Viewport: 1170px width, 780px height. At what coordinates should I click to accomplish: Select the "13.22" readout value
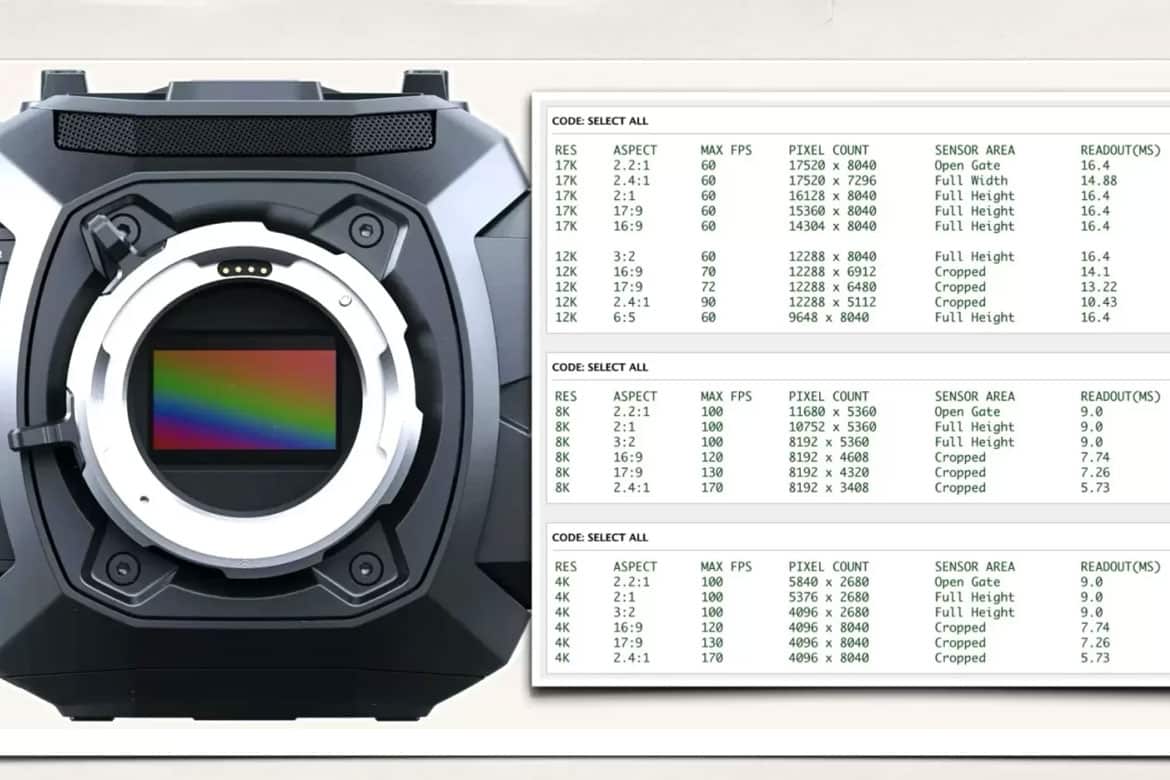coord(1098,287)
